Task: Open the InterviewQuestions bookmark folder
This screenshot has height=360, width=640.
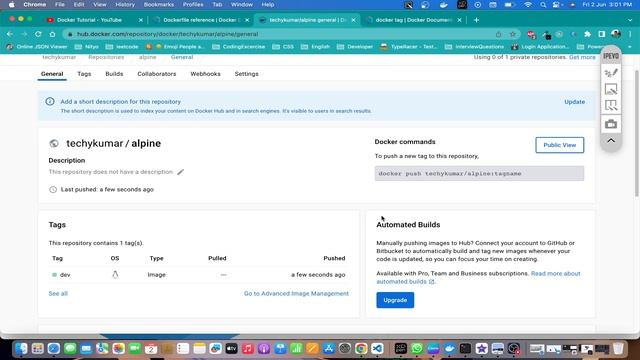Action: pyautogui.click(x=474, y=47)
